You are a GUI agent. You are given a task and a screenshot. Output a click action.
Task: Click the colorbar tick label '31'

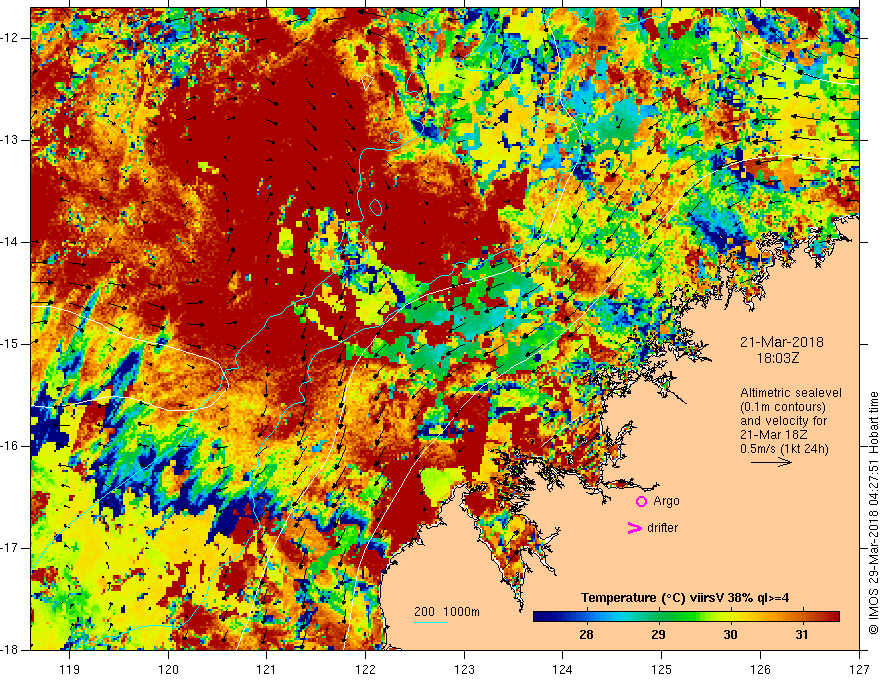802,635
